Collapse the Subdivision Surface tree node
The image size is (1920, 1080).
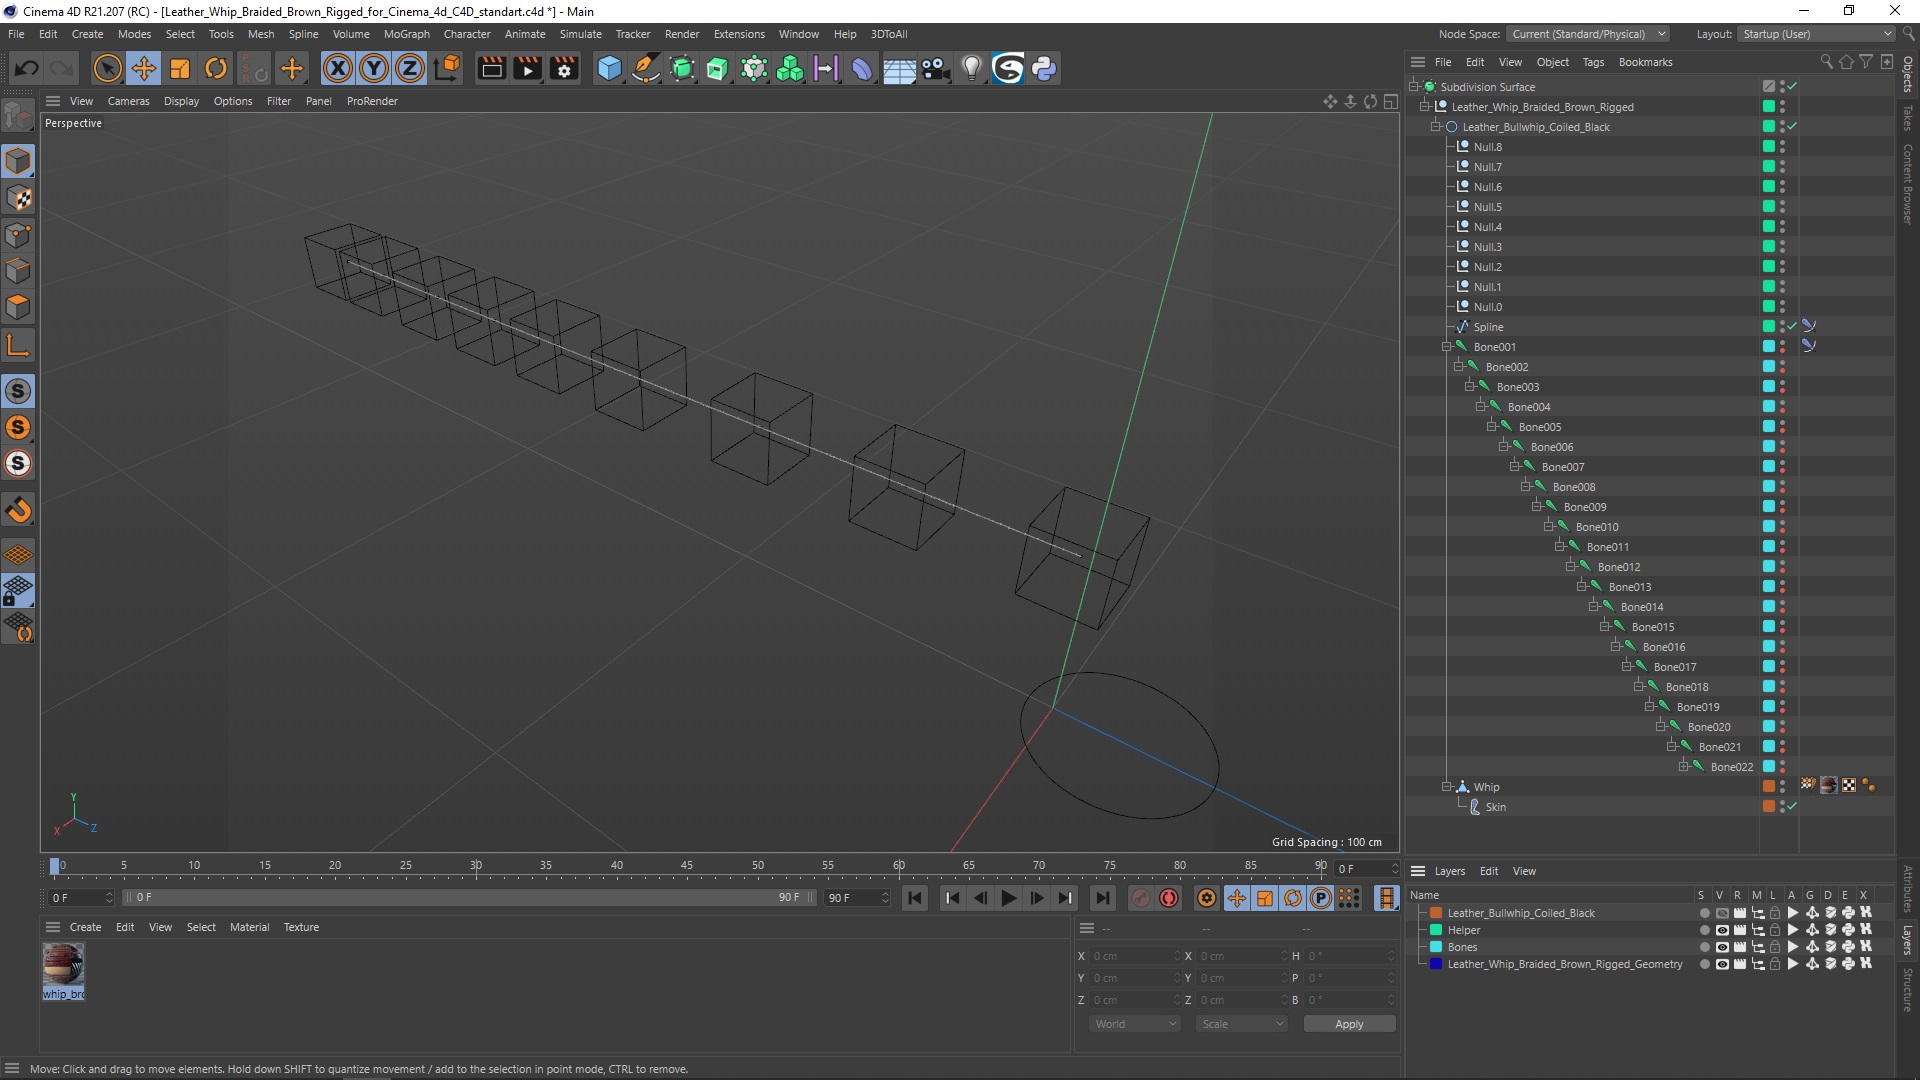tap(1414, 87)
